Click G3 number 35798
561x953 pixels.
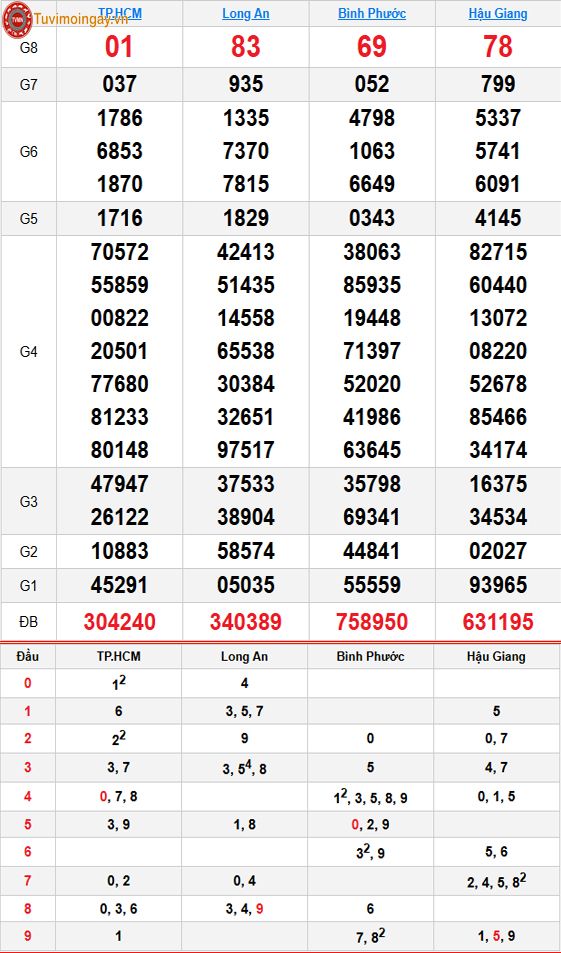pos(372,484)
